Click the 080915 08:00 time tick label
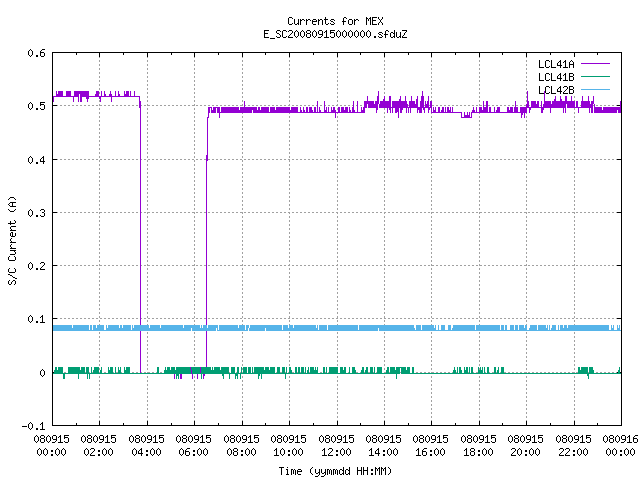The width and height of the screenshot is (640, 480). click(x=241, y=446)
